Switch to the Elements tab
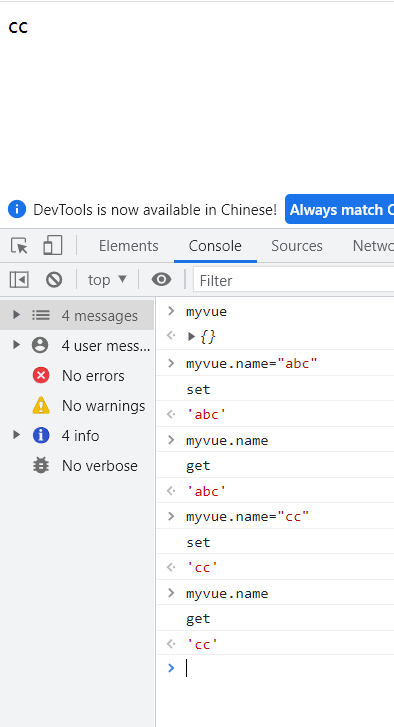The height and width of the screenshot is (727, 394). [x=128, y=246]
